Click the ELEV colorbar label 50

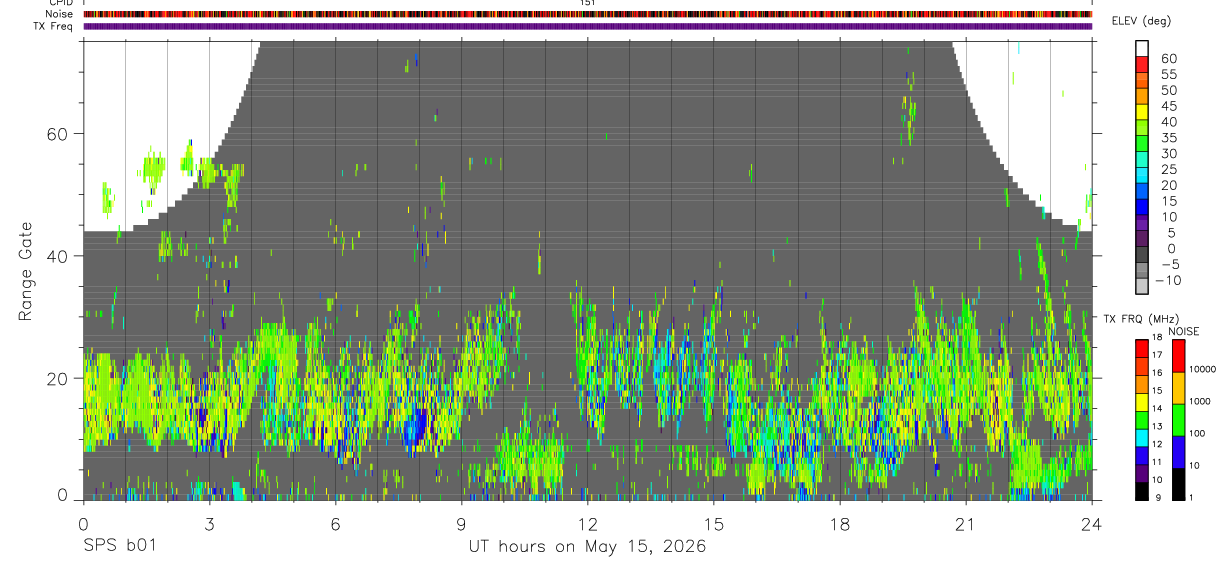pyautogui.click(x=1168, y=90)
